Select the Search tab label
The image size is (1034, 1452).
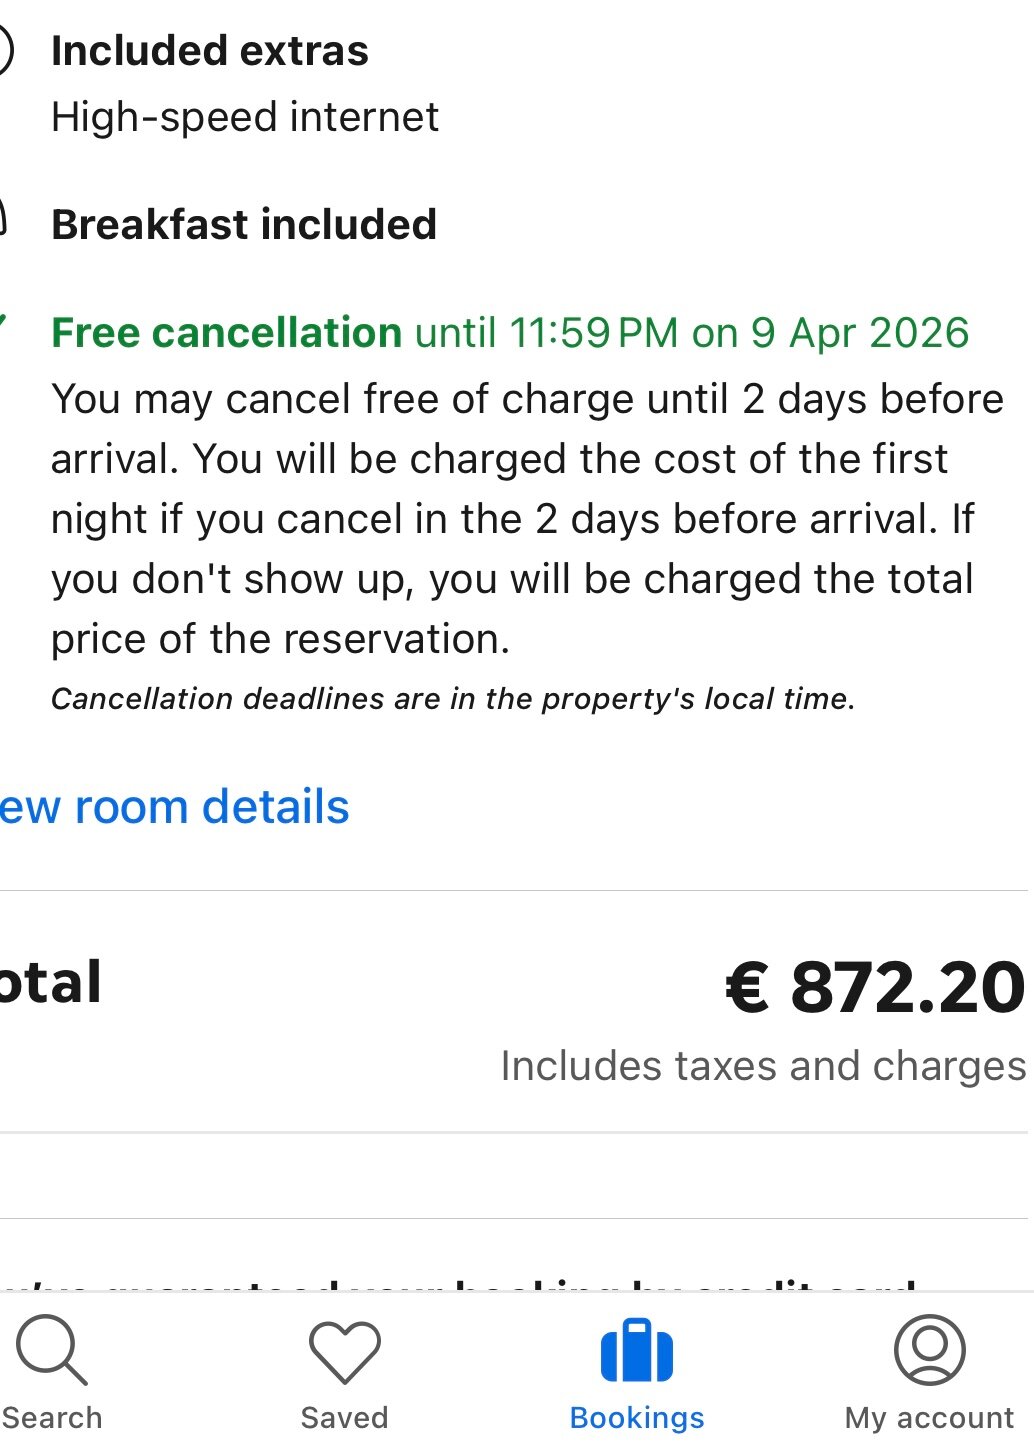point(52,1418)
